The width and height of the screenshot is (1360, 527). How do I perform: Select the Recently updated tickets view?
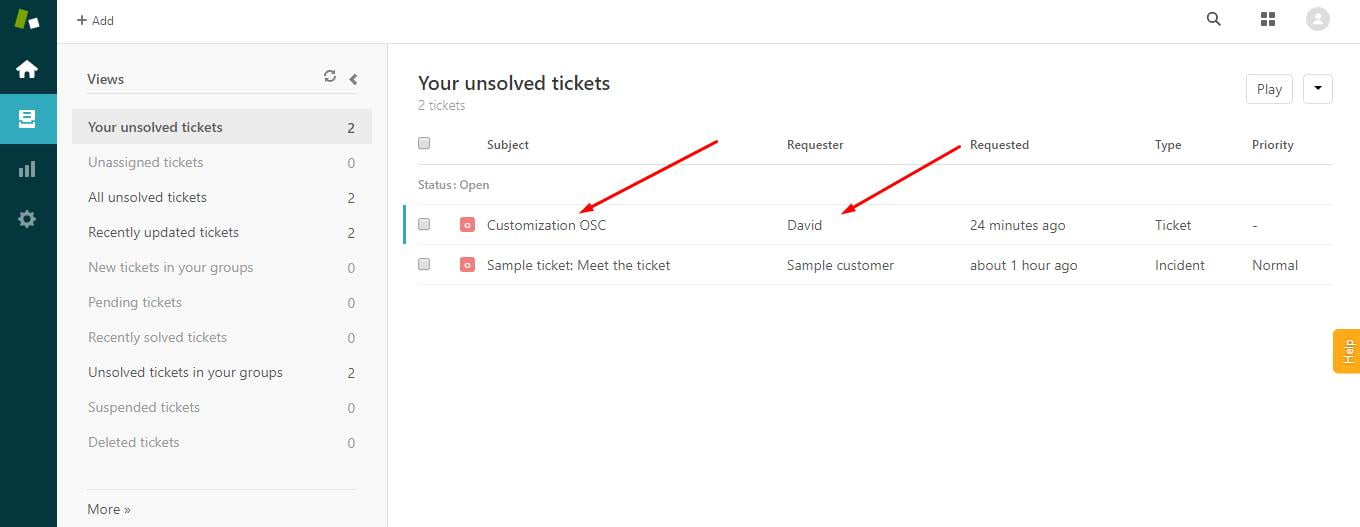click(x=163, y=232)
